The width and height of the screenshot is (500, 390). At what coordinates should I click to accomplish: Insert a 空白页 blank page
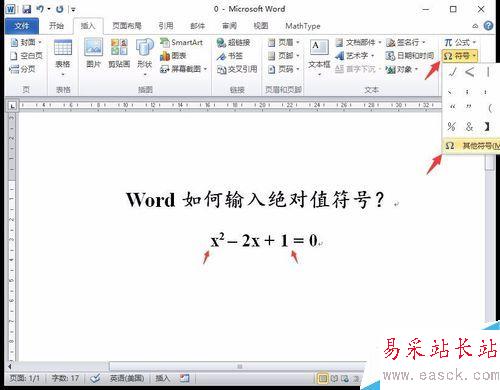[x=26, y=56]
